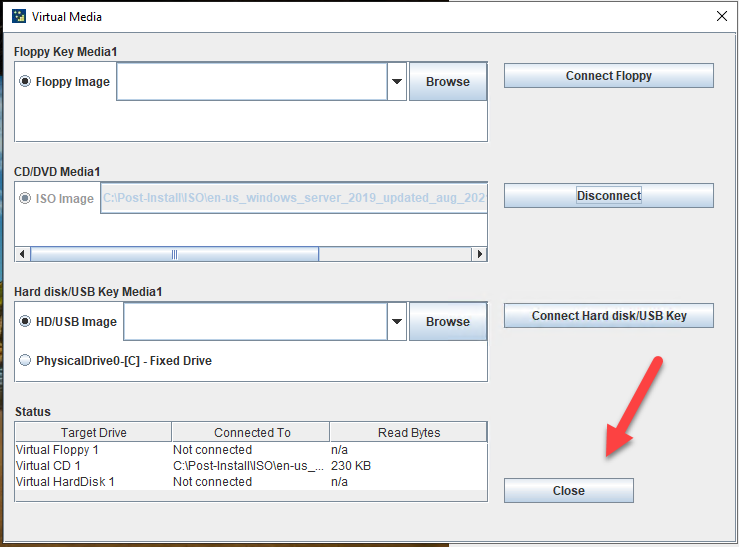Click the Virtual Media app icon in title bar

[17, 16]
